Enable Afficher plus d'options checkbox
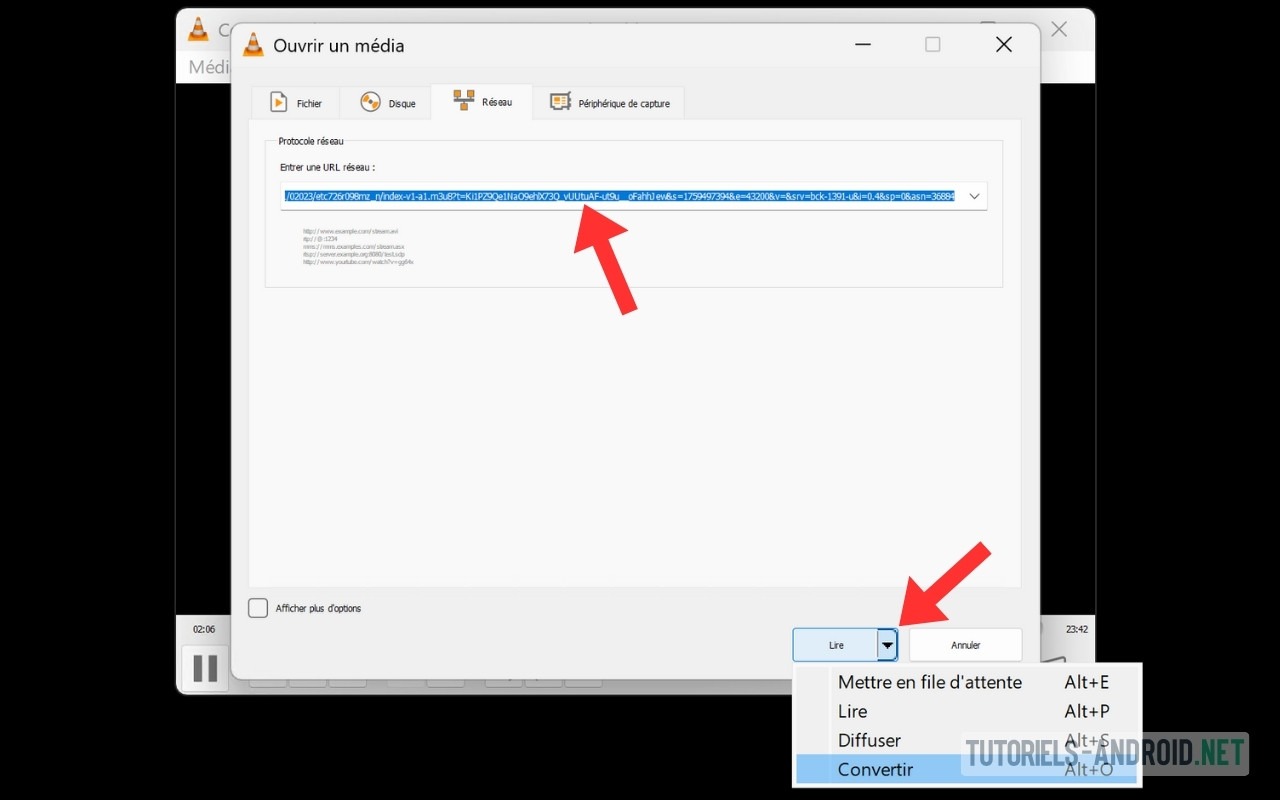1280x800 pixels. (258, 608)
